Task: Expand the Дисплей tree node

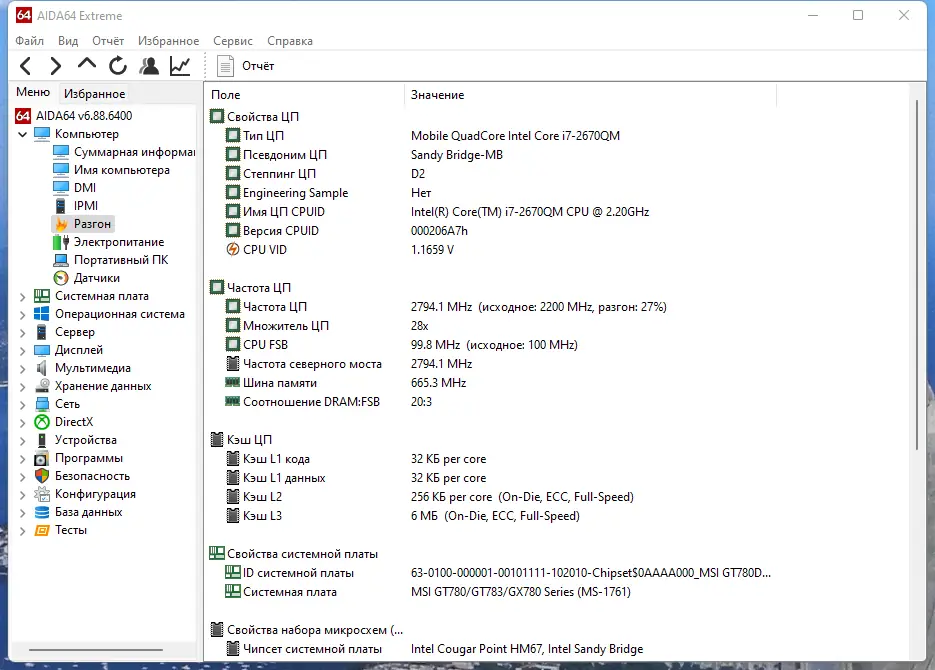Action: [x=23, y=350]
